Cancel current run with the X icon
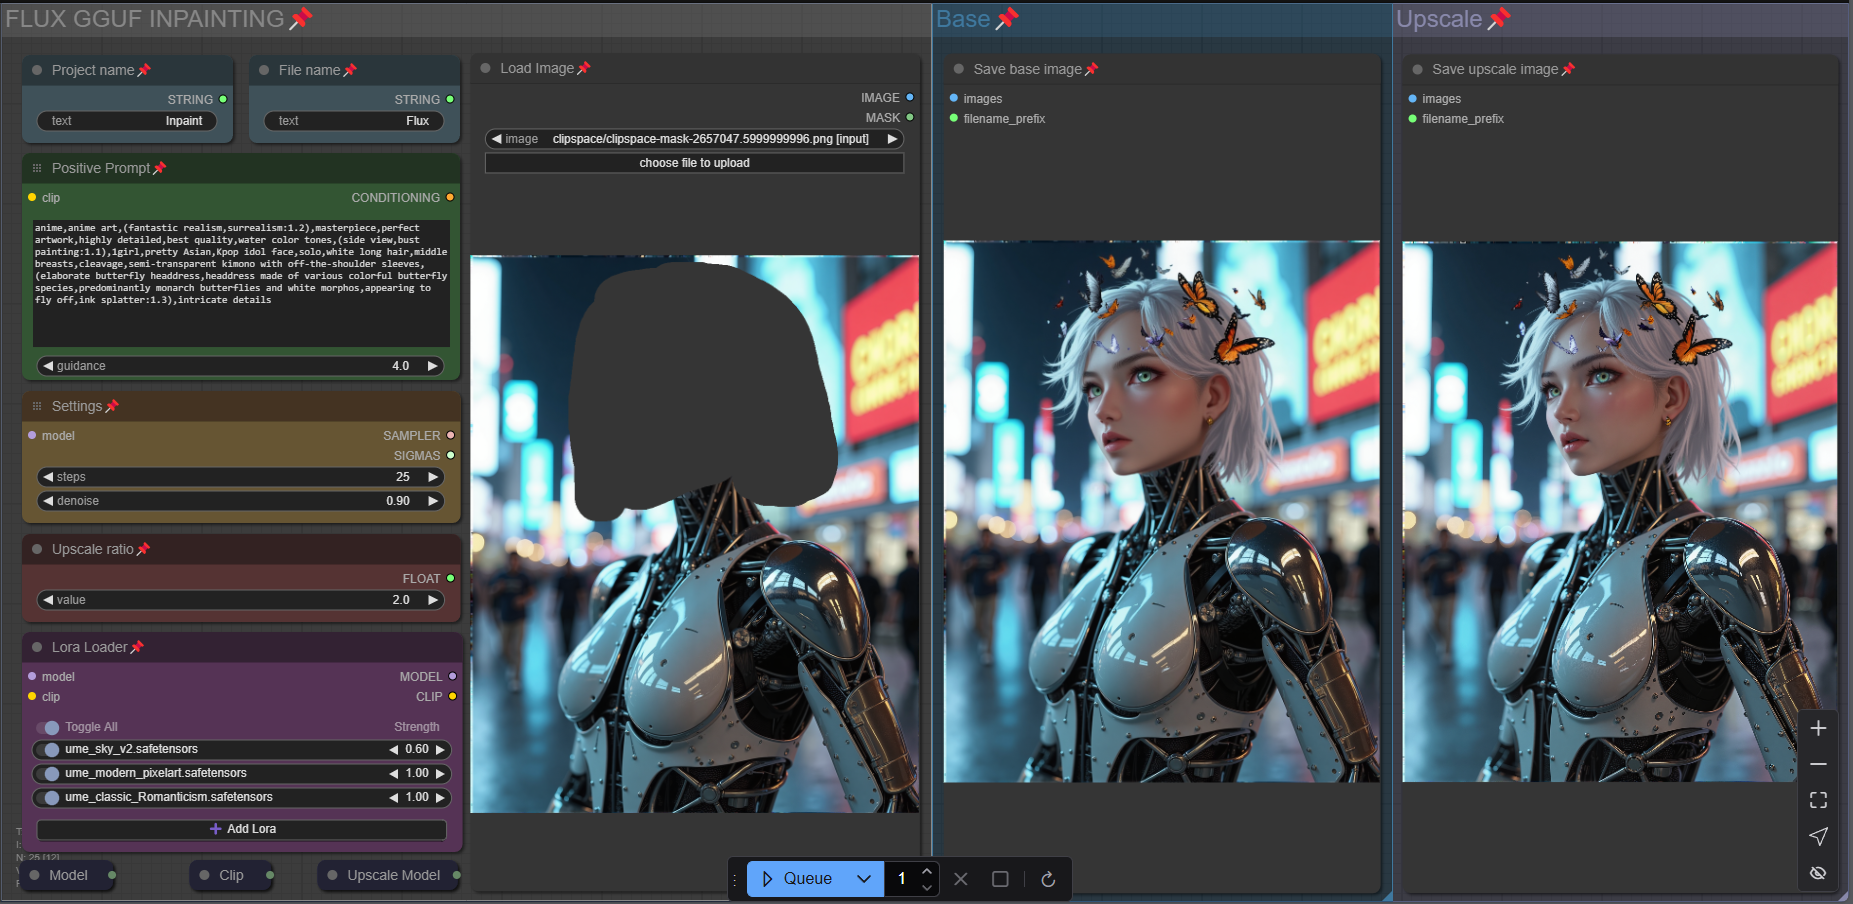1853x904 pixels. [x=960, y=879]
